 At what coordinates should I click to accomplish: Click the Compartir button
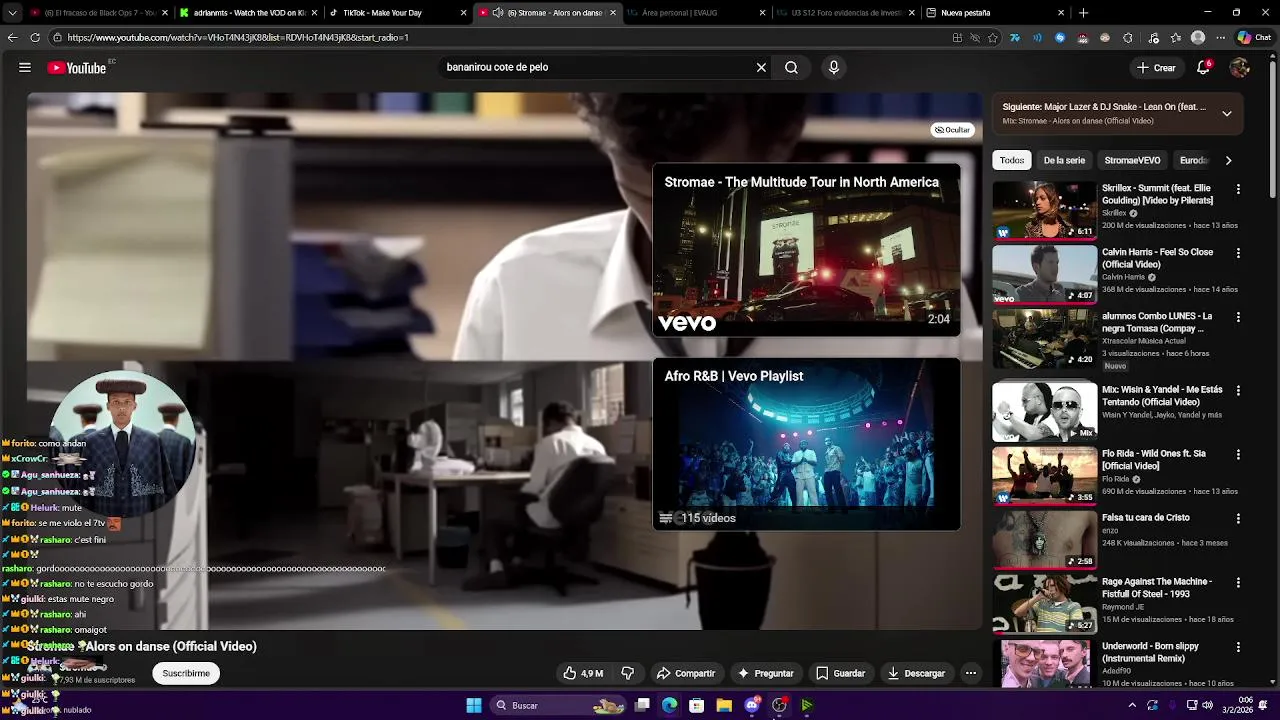(x=686, y=673)
